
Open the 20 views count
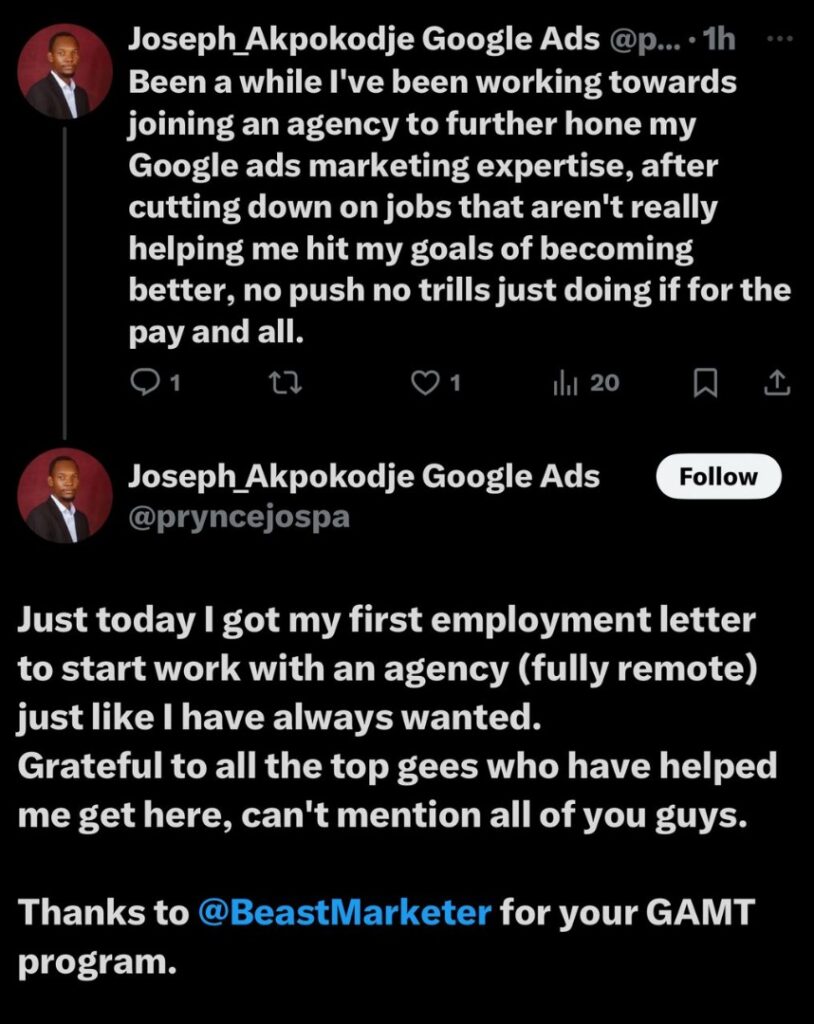pyautogui.click(x=604, y=383)
